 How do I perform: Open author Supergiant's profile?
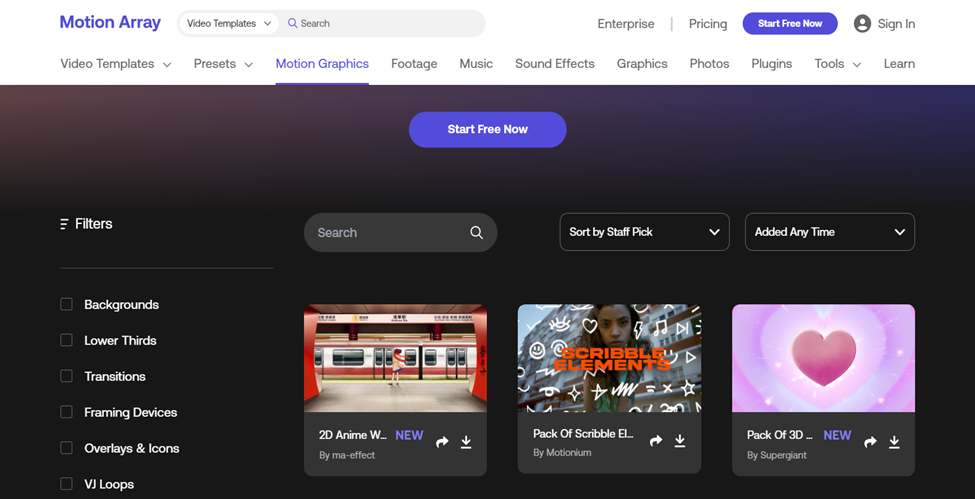click(777, 455)
